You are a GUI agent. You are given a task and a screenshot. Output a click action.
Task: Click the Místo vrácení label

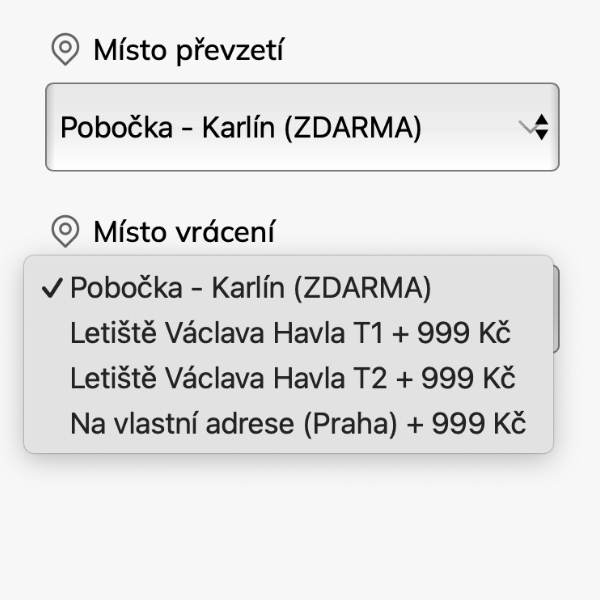click(x=184, y=232)
